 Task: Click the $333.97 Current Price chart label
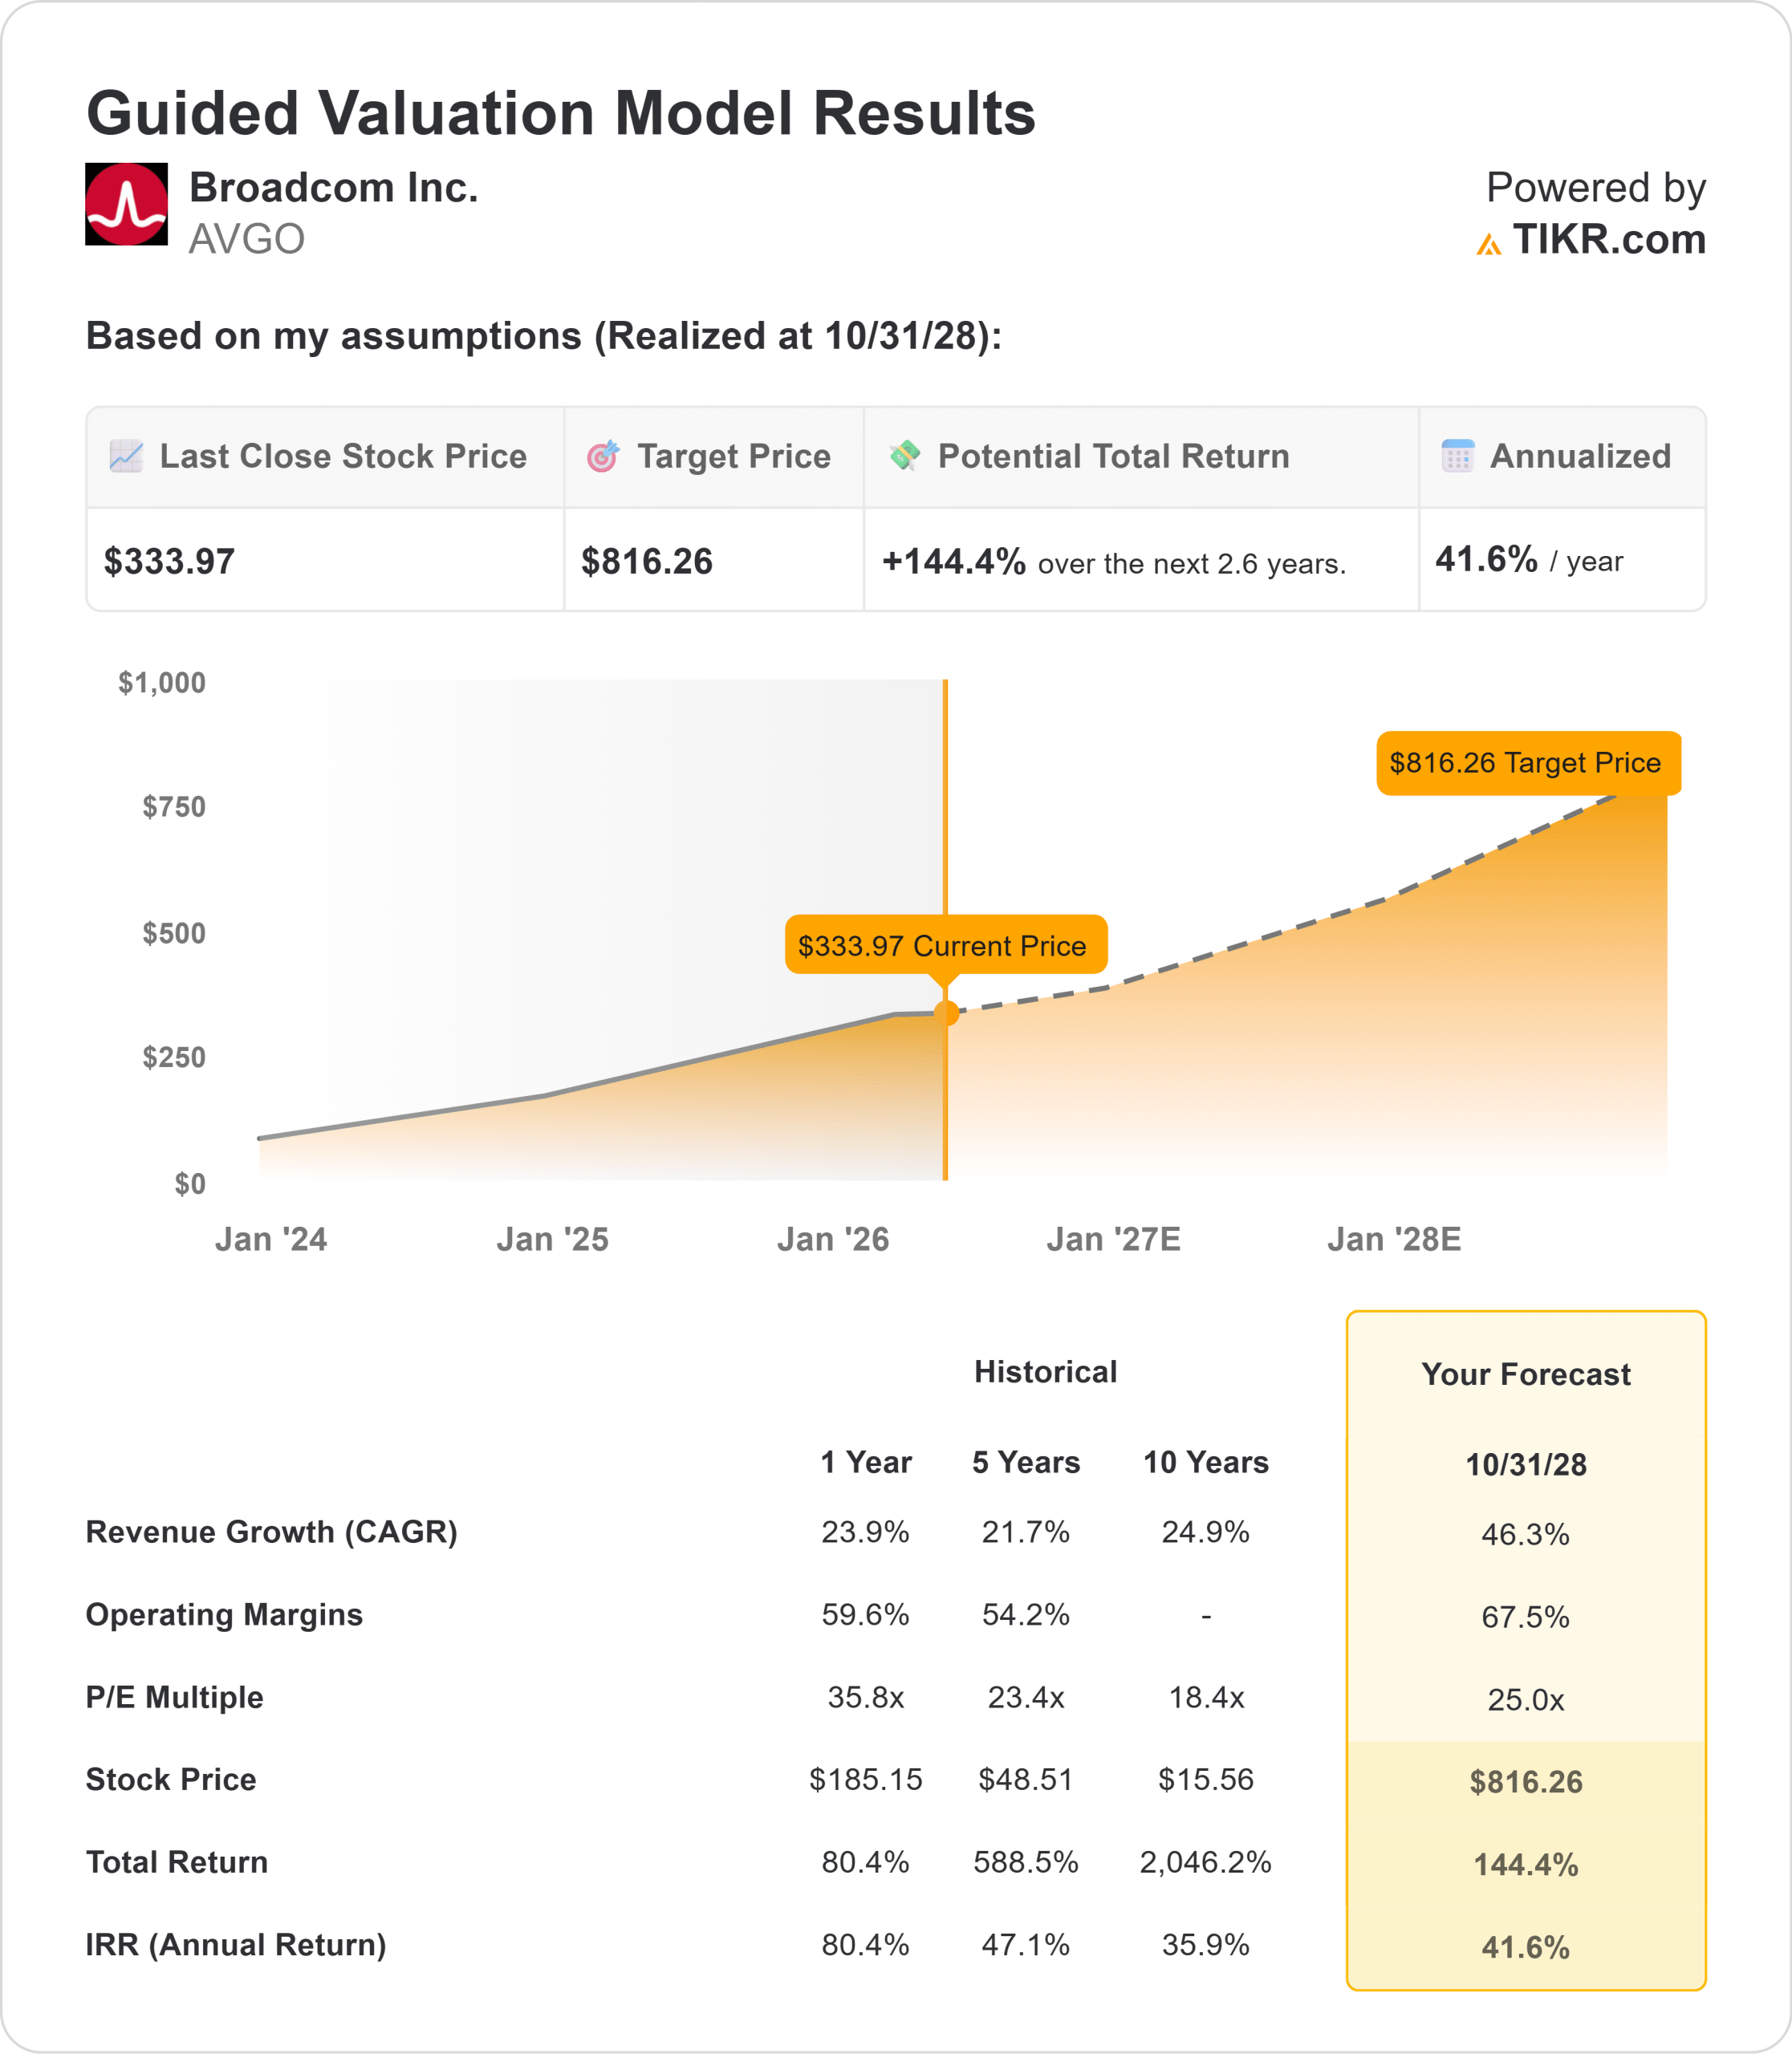[945, 945]
